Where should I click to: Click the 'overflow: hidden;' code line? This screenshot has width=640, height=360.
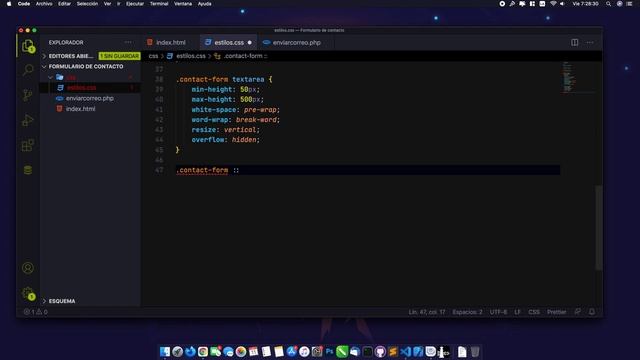point(226,140)
